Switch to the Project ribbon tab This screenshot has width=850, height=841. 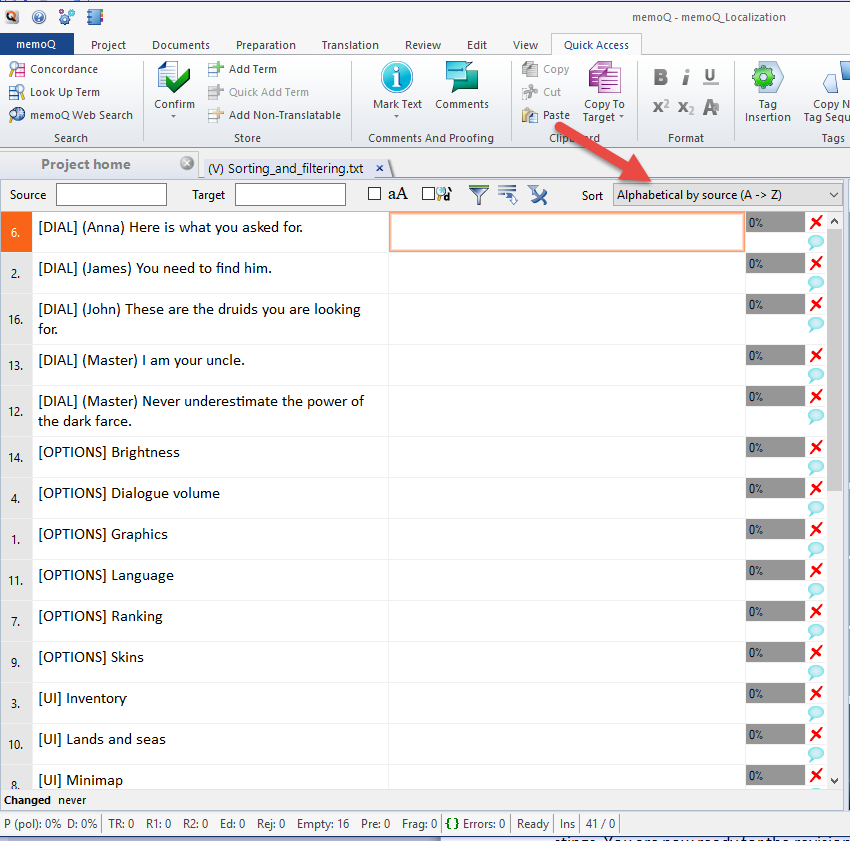108,45
